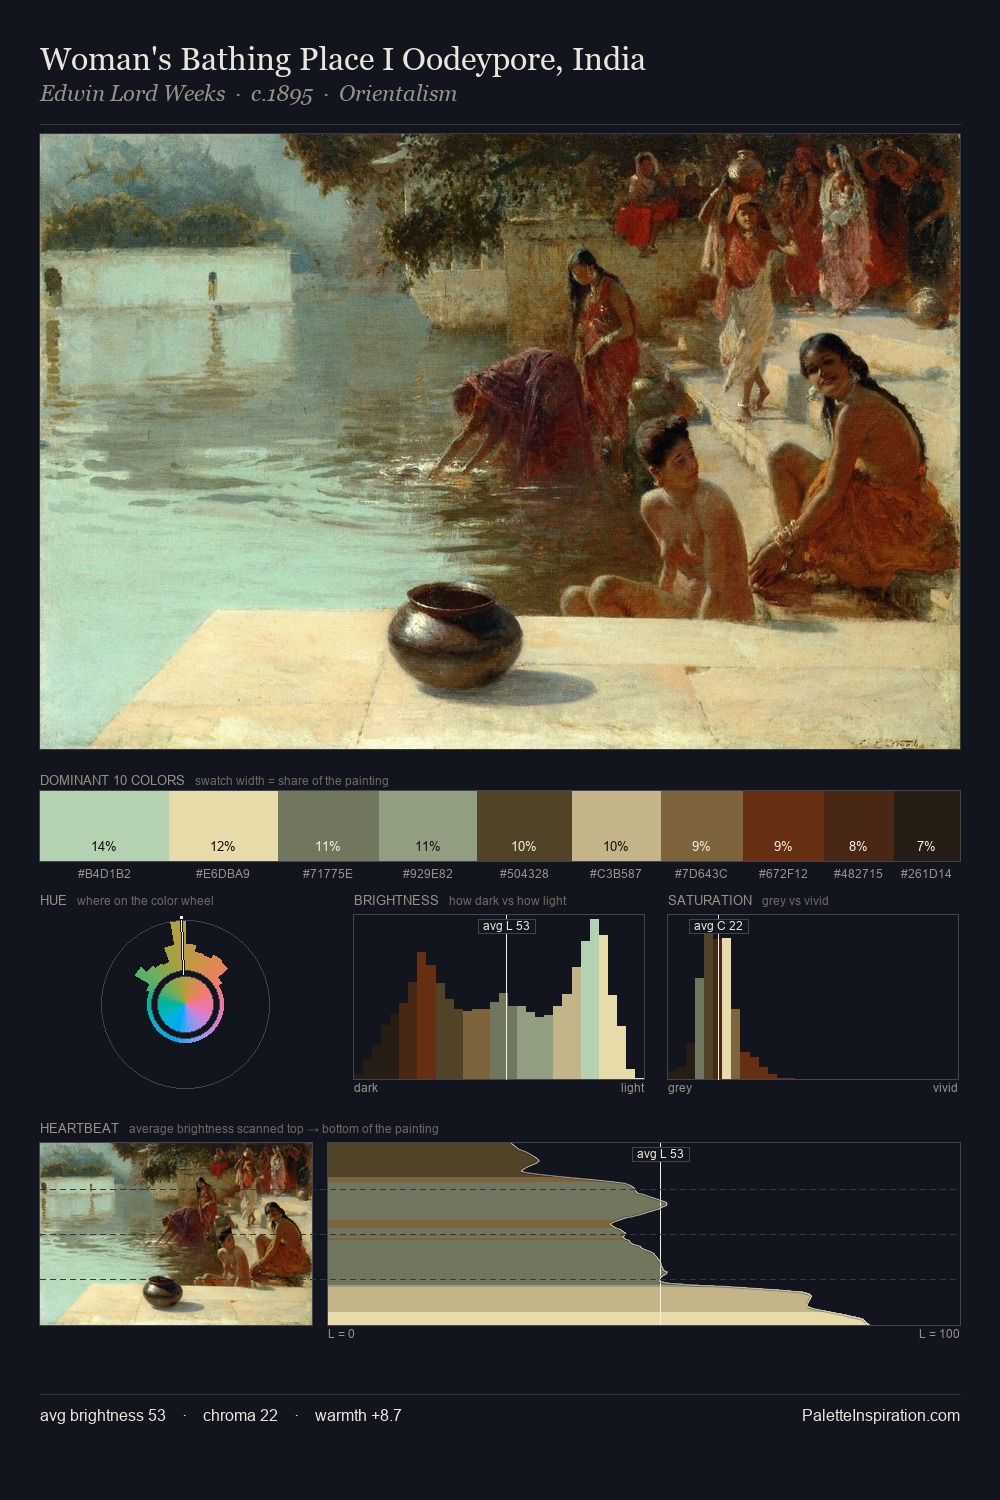This screenshot has height=1500, width=1000.
Task: Click the SATURATION section heading
Action: coord(710,900)
